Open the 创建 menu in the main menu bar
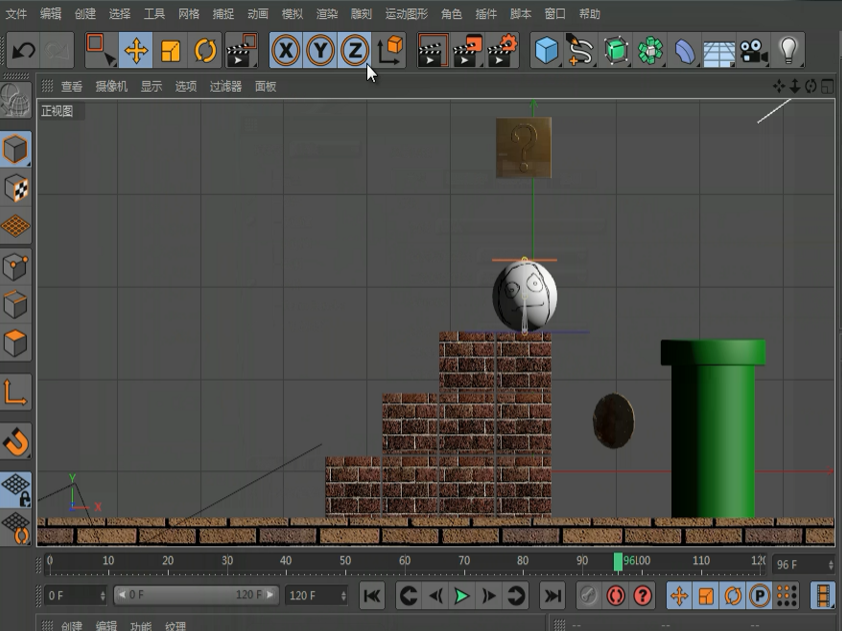The height and width of the screenshot is (631, 842). pos(85,14)
